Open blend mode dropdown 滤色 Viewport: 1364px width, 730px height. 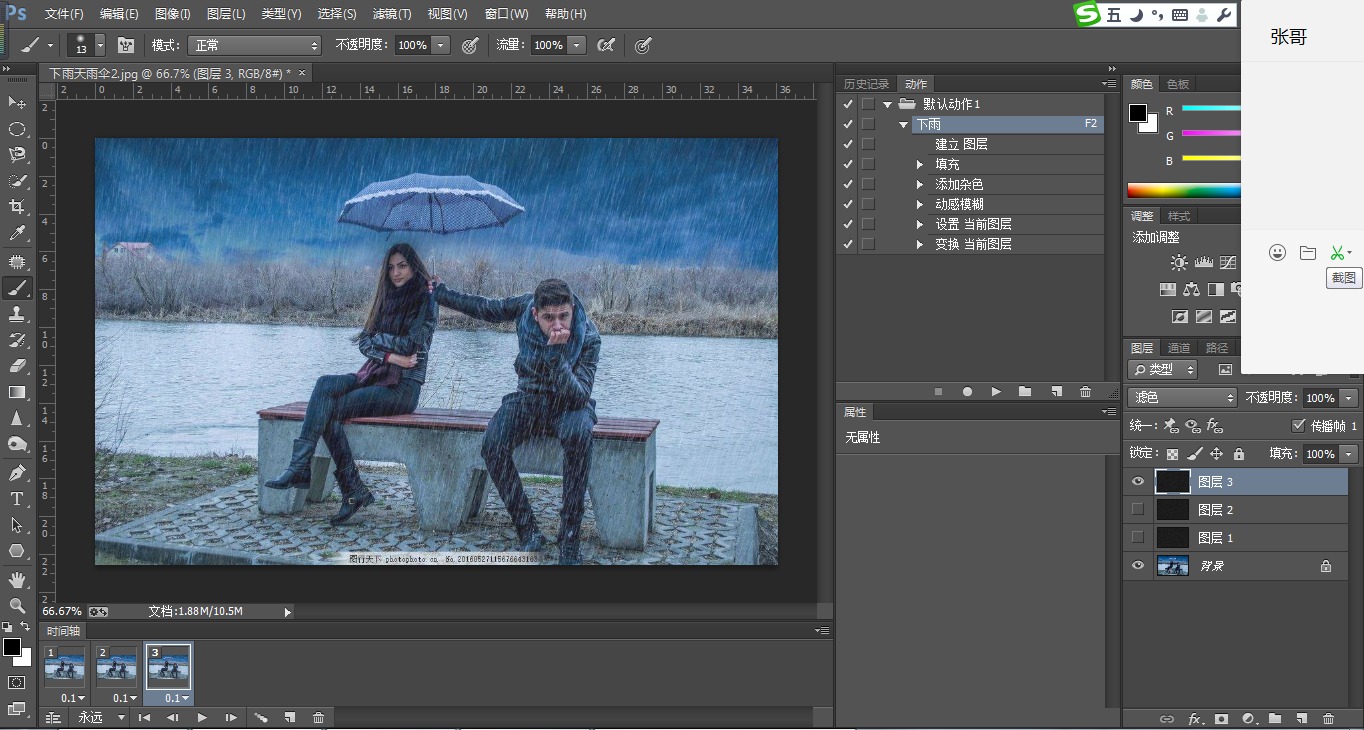pyautogui.click(x=1182, y=398)
